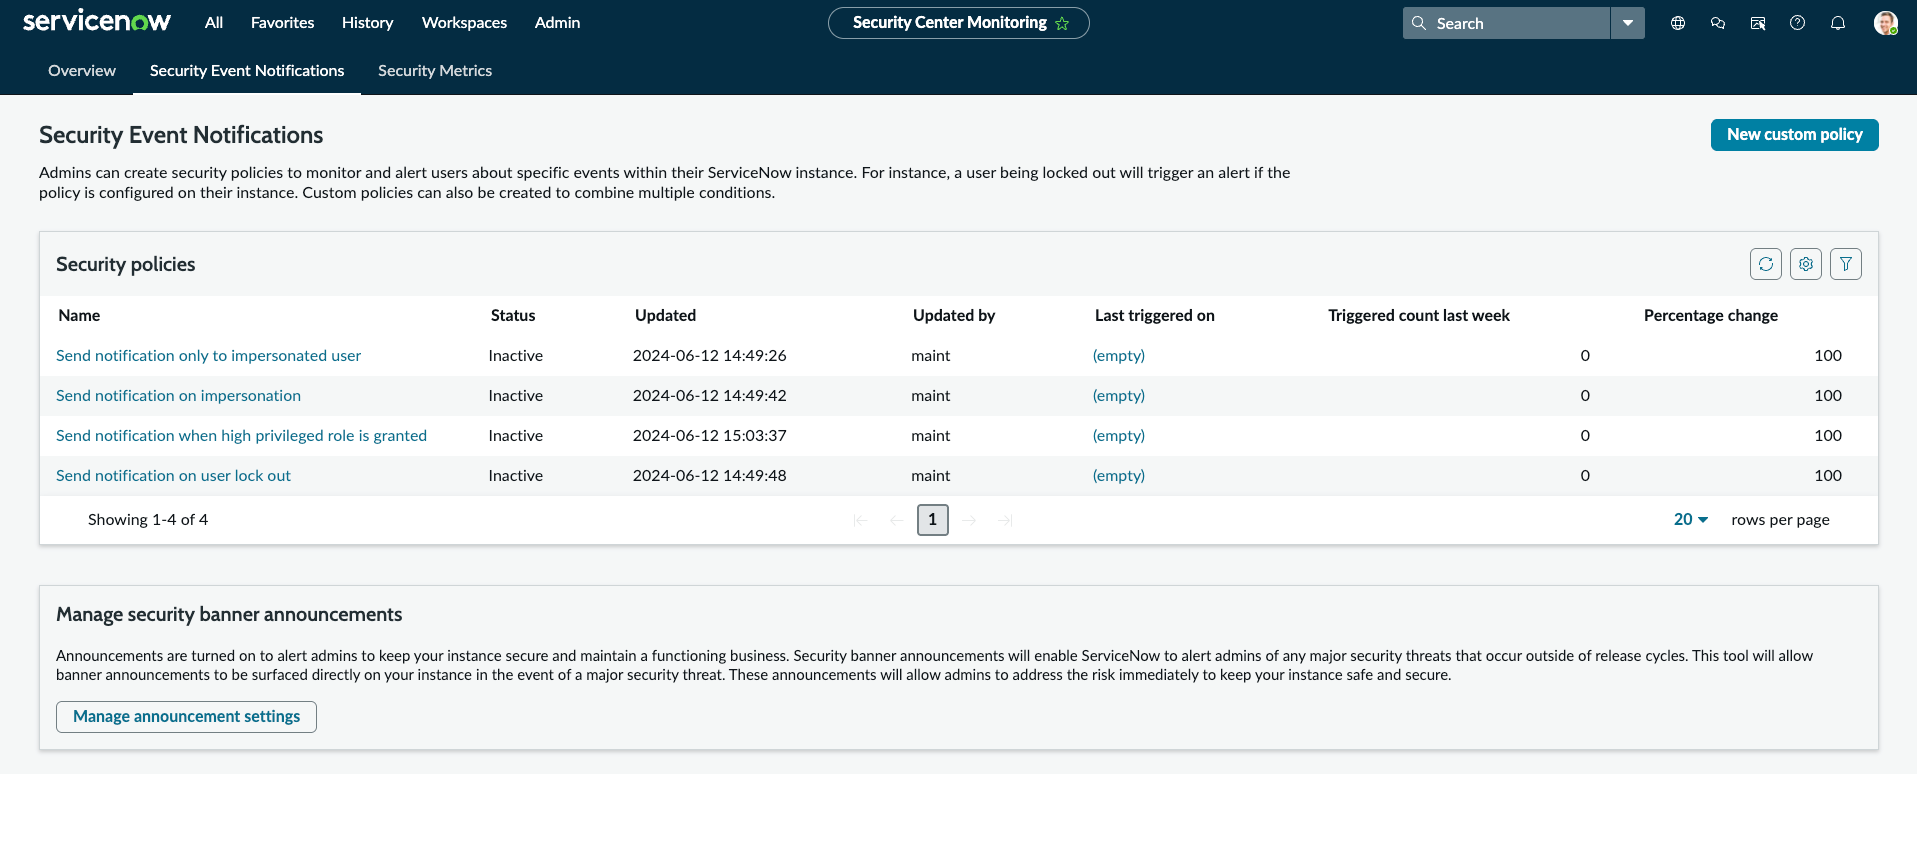
Task: Sort by Updated column header
Action: tap(665, 316)
